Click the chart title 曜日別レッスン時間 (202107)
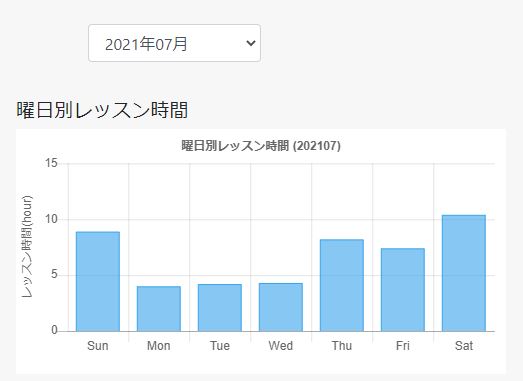Image resolution: width=523 pixels, height=381 pixels. (261, 146)
